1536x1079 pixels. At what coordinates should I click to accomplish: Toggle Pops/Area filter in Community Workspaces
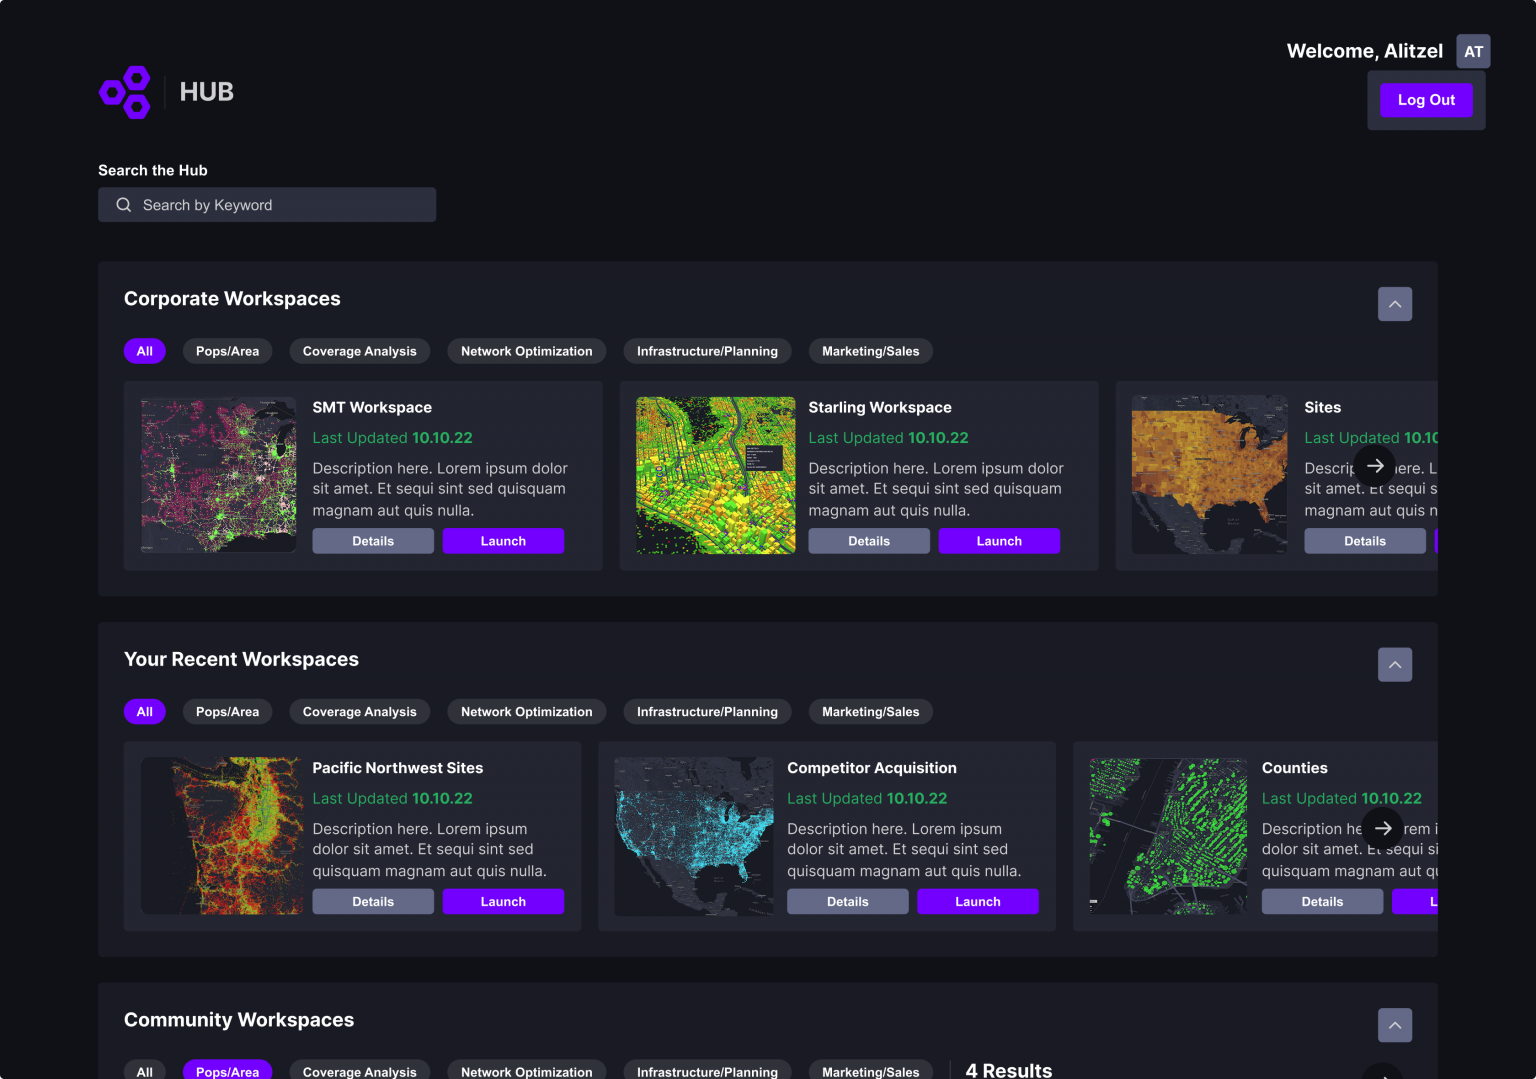point(227,1071)
